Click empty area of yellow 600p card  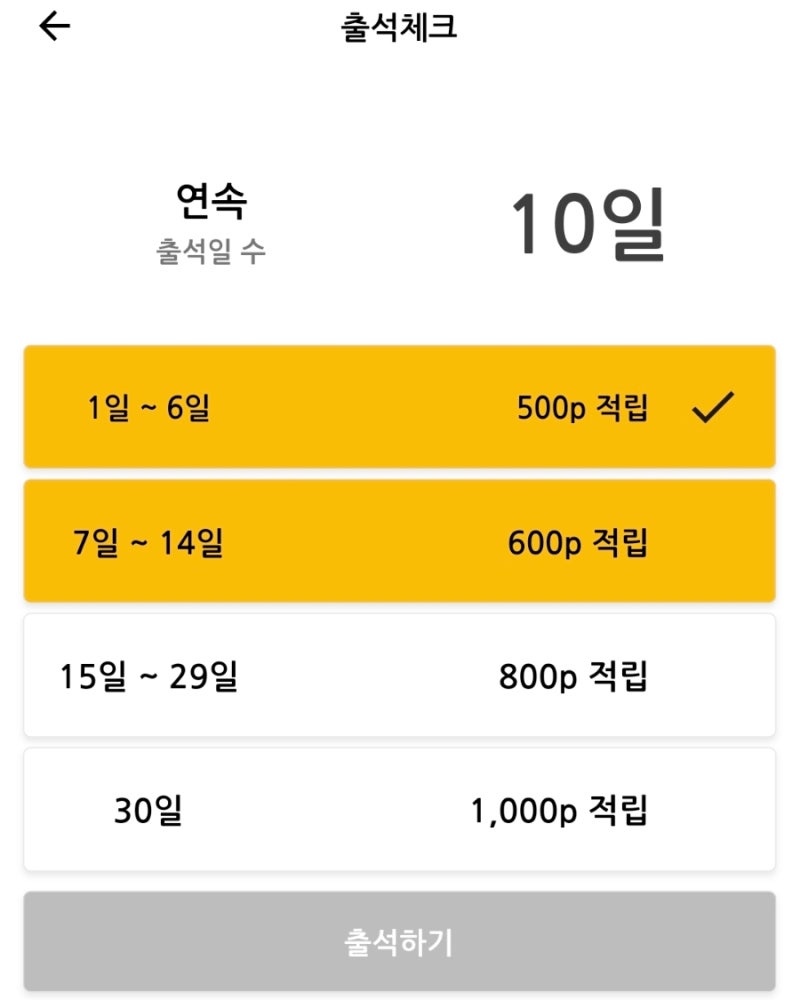pyautogui.click(x=364, y=541)
